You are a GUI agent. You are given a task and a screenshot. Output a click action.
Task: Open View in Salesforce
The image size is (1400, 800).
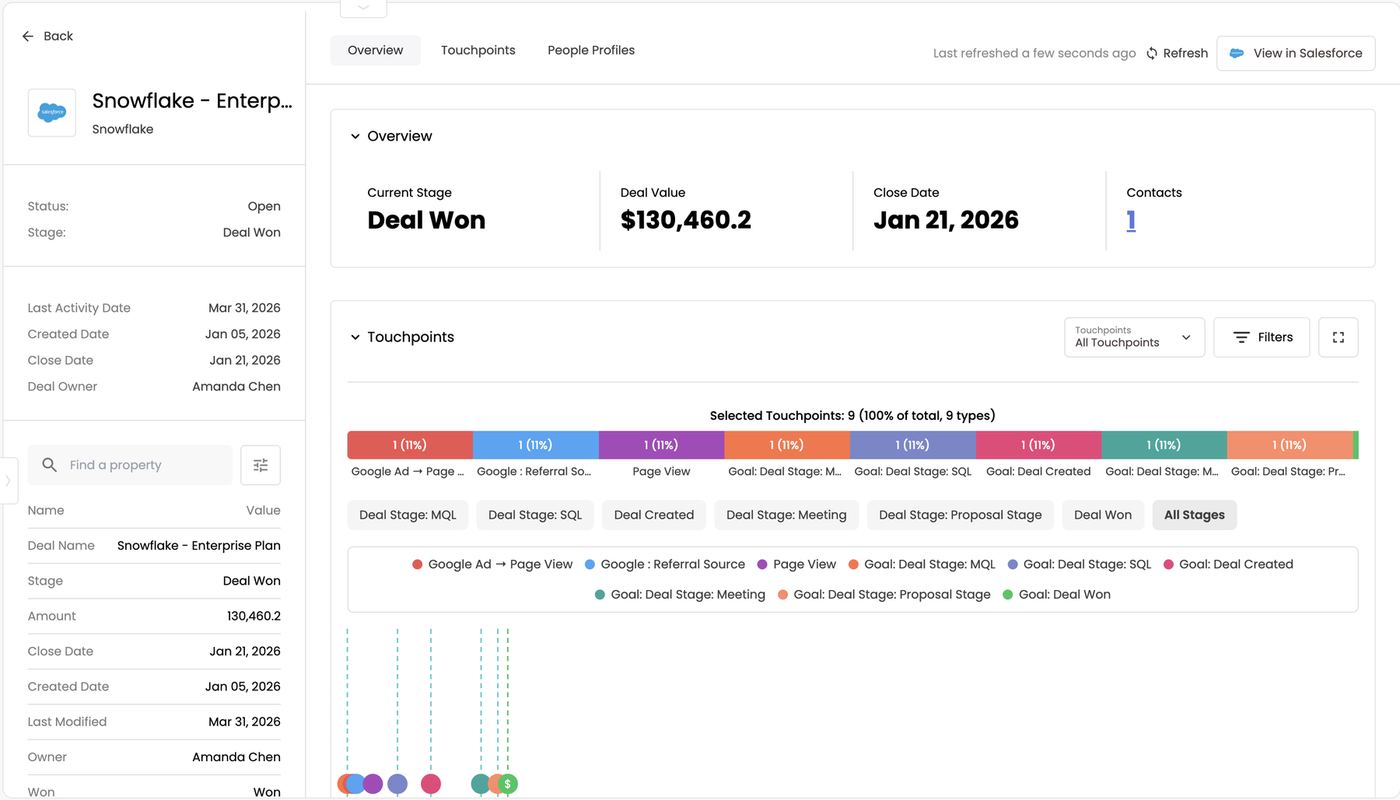(x=1295, y=53)
